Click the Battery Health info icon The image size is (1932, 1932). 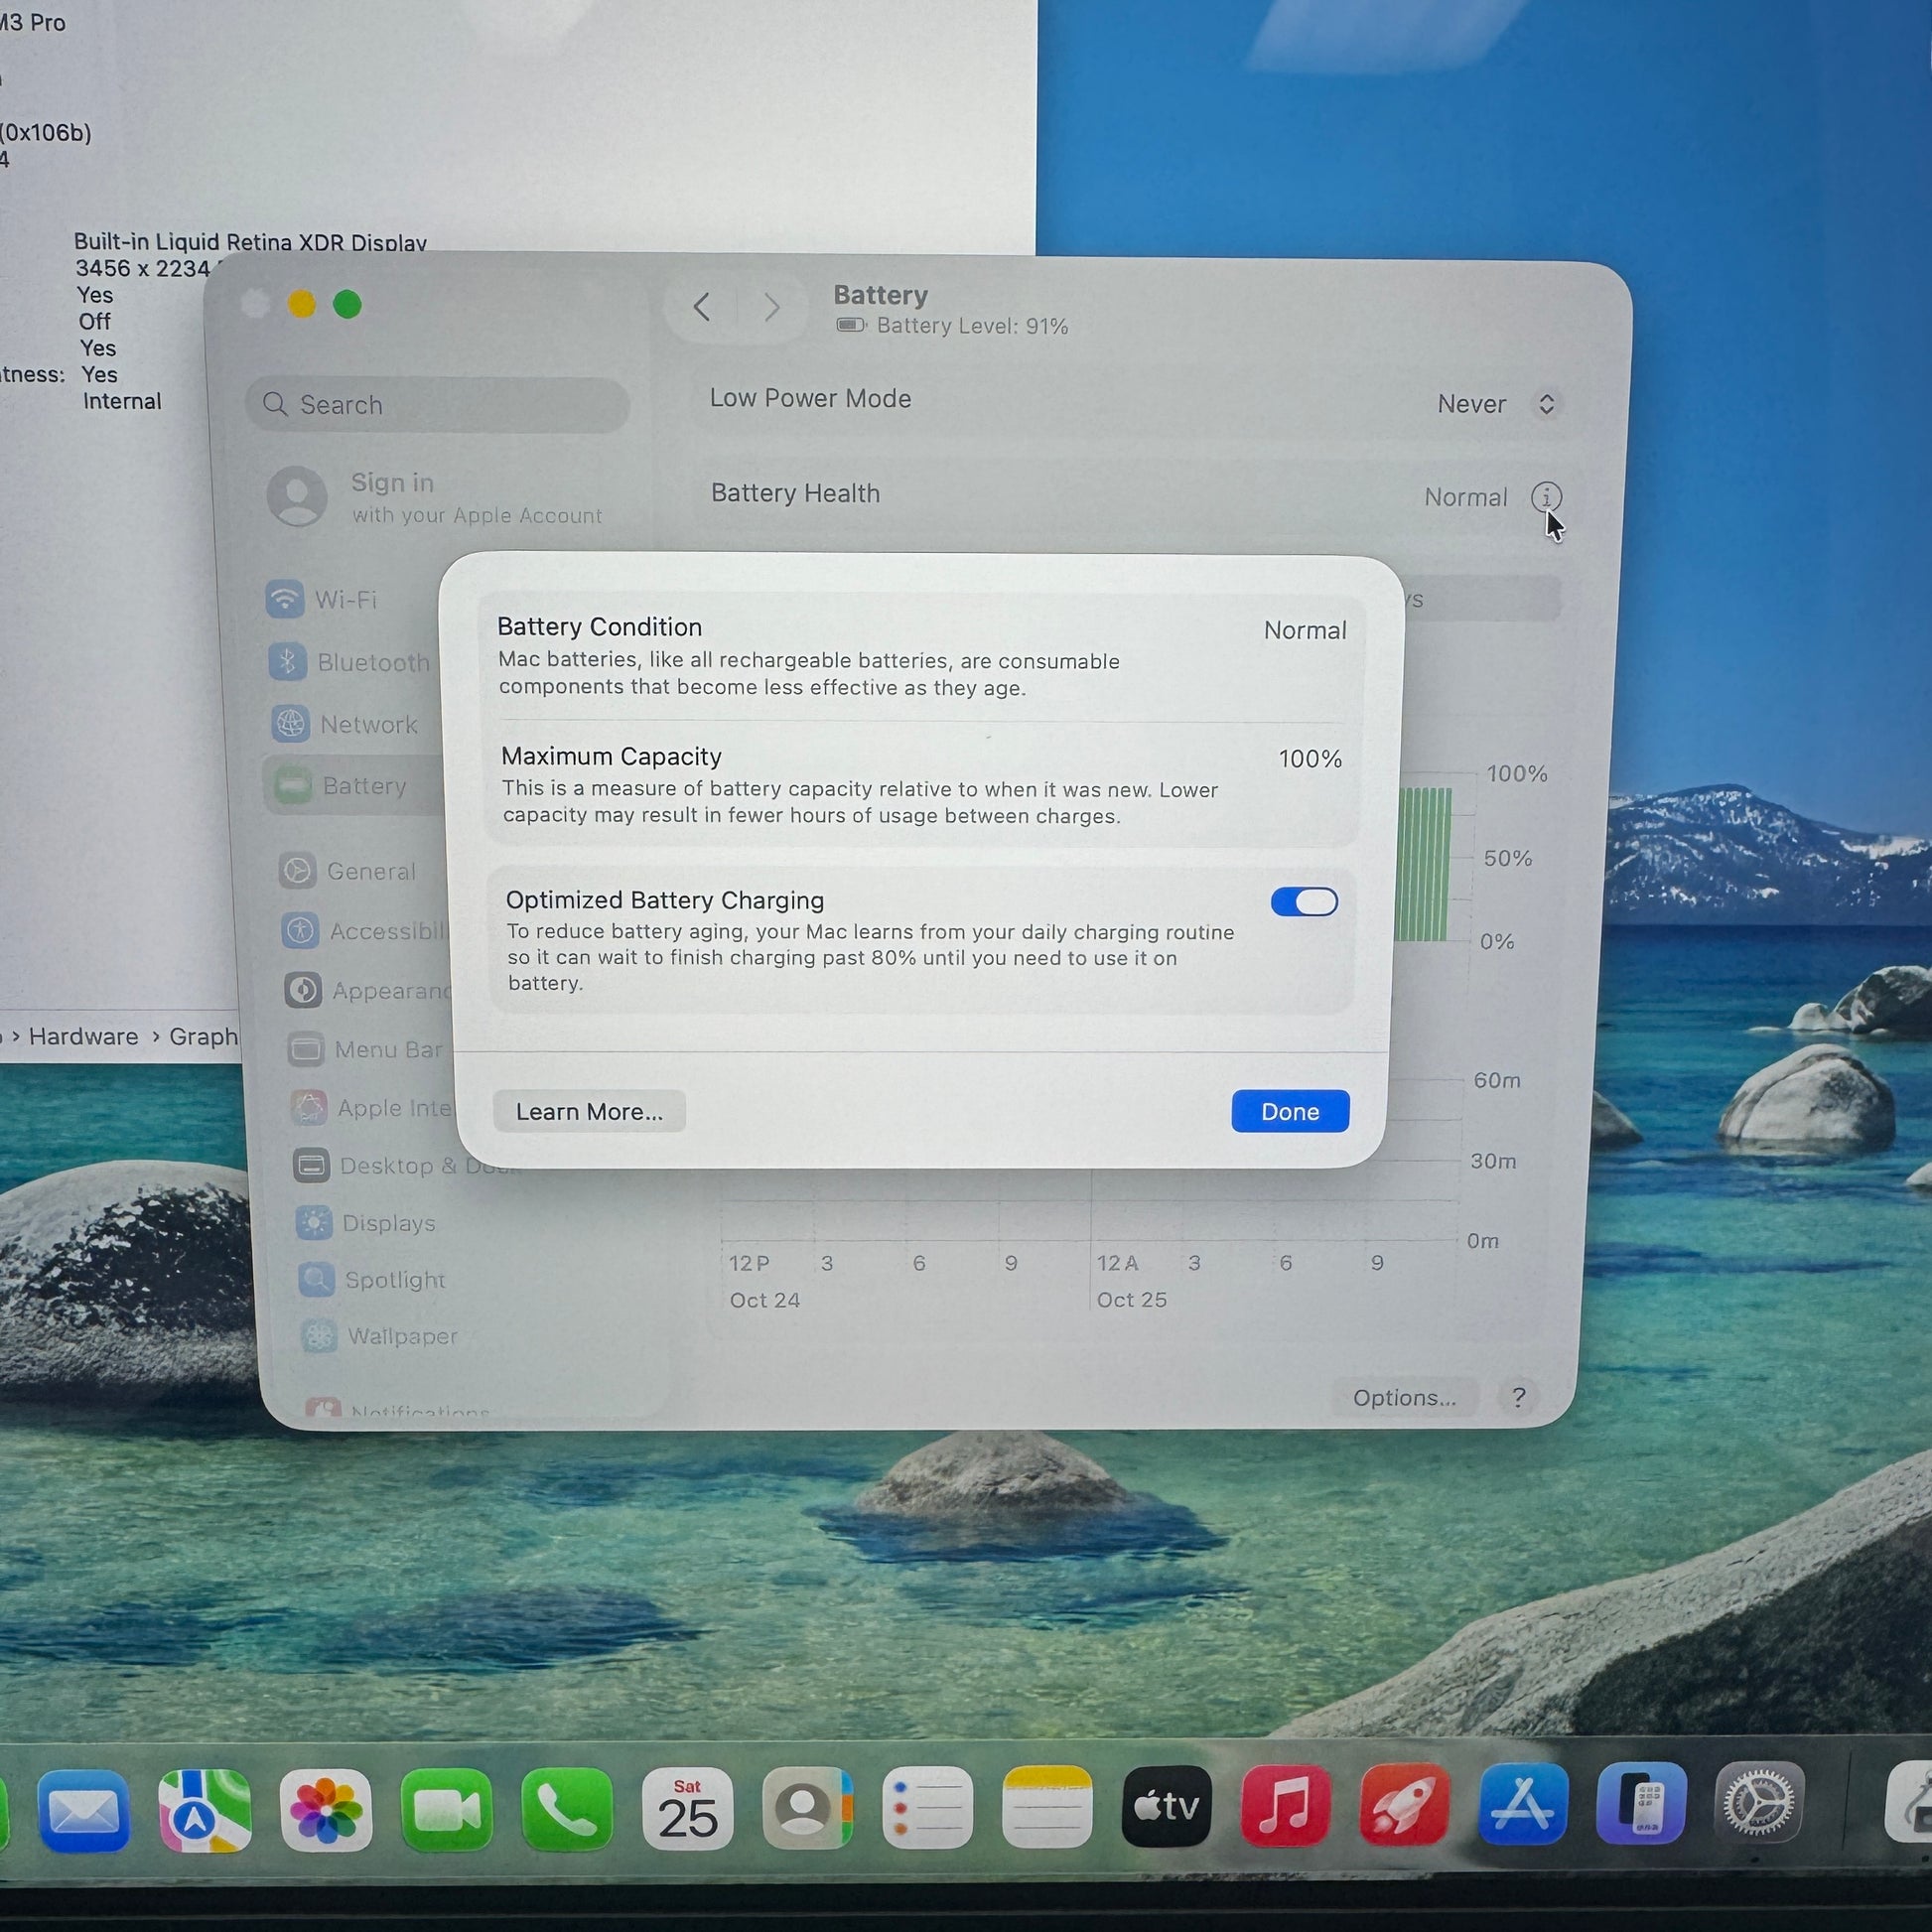click(x=1545, y=496)
